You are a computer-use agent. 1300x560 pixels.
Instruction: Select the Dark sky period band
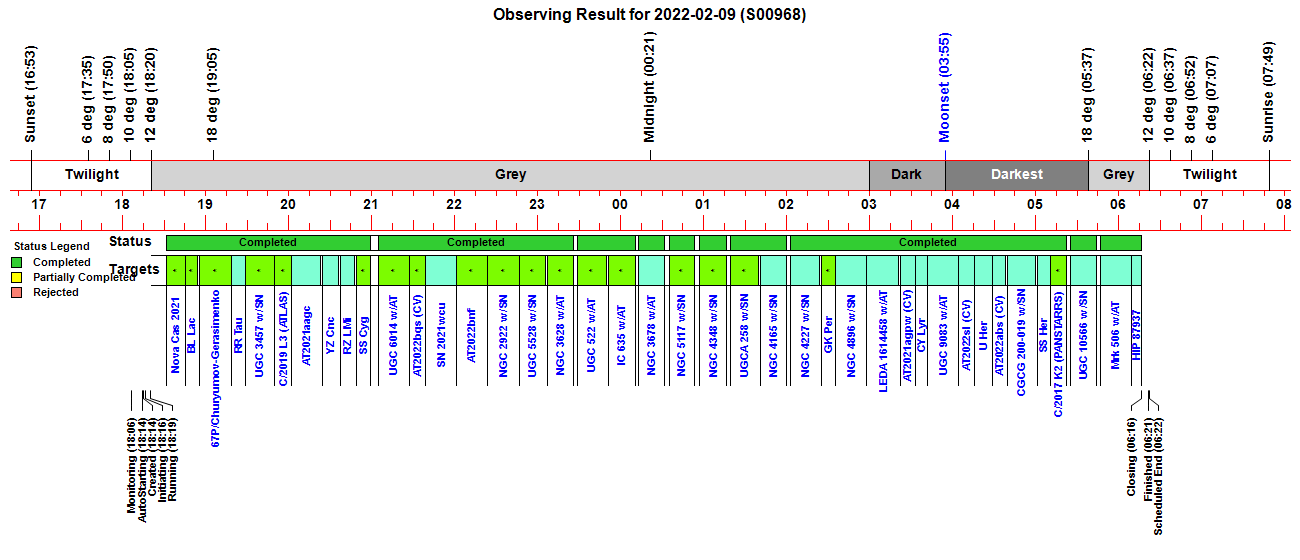(907, 174)
